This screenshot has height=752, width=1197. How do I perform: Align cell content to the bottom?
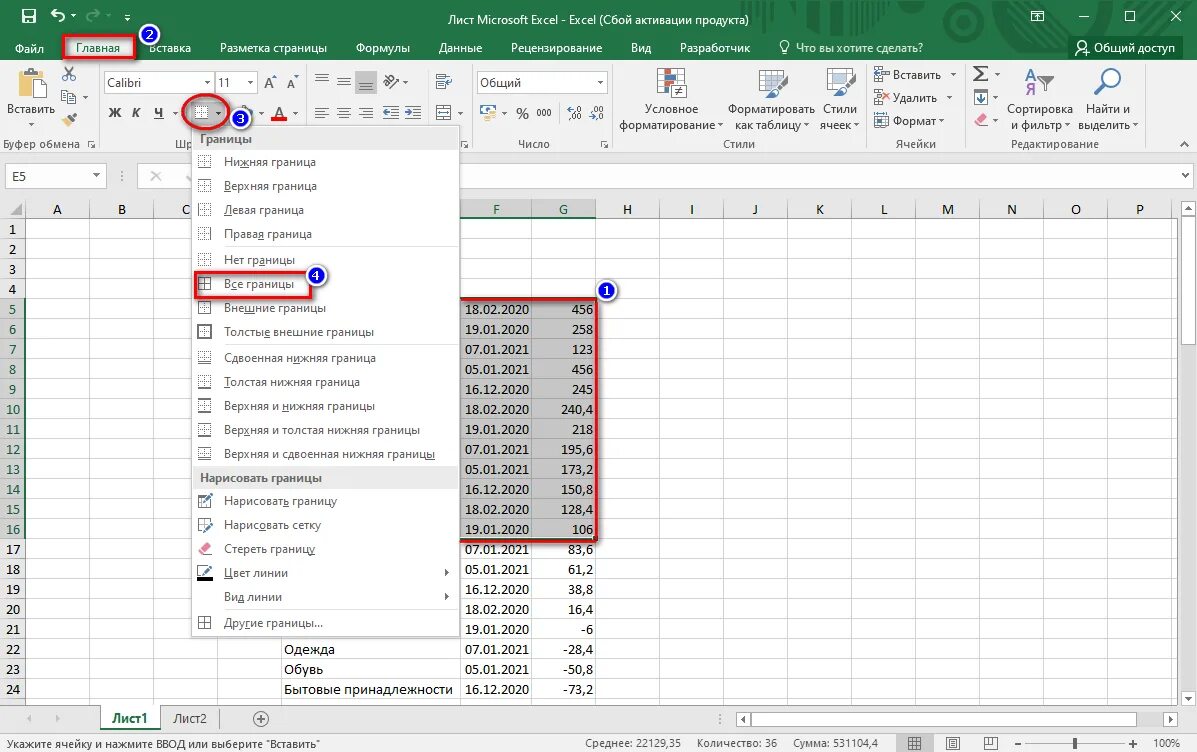[x=366, y=81]
